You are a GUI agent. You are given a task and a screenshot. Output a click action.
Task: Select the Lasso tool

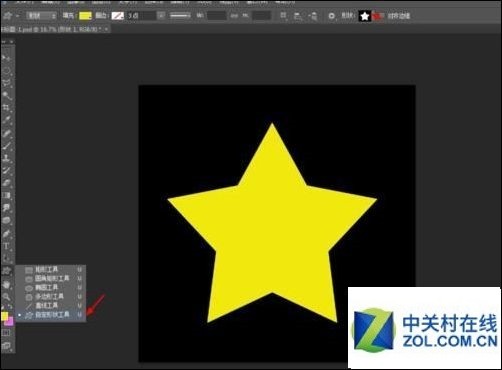click(7, 83)
